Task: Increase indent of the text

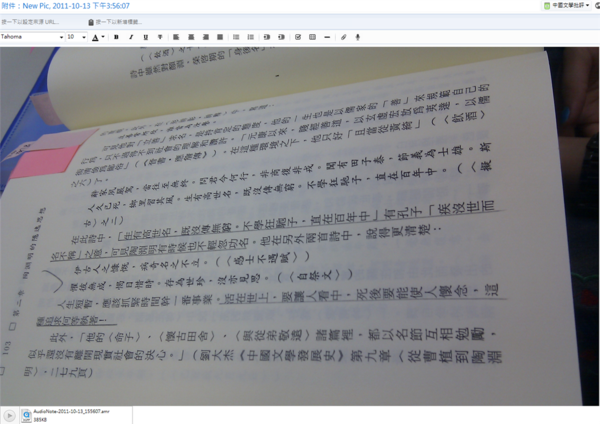Action: click(281, 37)
